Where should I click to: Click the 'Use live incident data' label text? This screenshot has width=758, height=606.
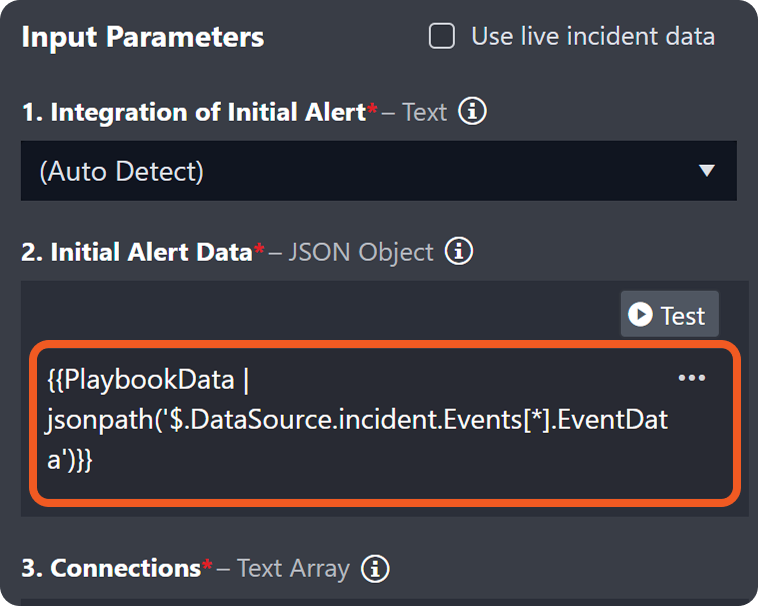coord(593,37)
